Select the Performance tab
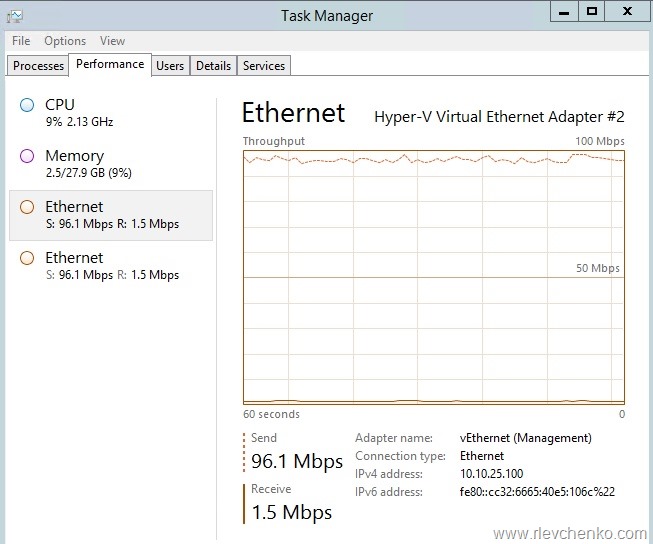This screenshot has width=653, height=544. pos(110,64)
